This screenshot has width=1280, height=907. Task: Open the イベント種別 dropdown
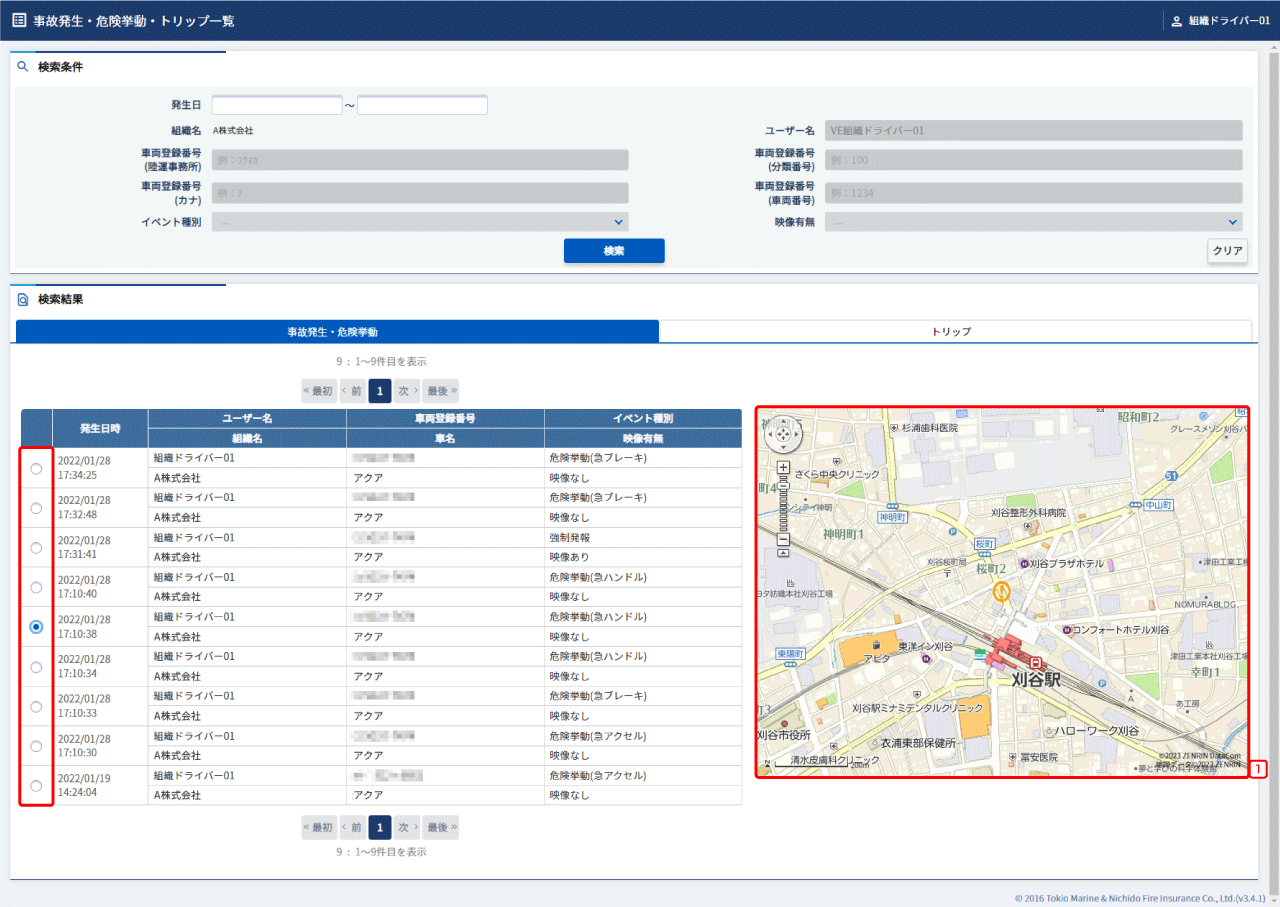420,222
